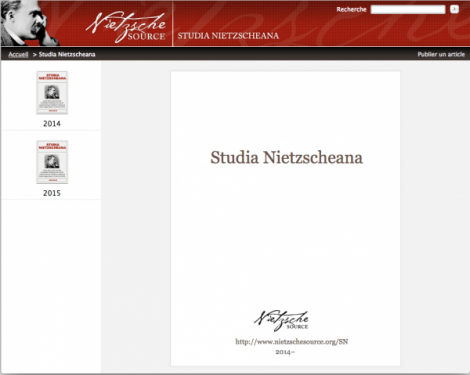Click the Studia Nietzscheana breadcrumb item
470x375 pixels.
[67, 54]
